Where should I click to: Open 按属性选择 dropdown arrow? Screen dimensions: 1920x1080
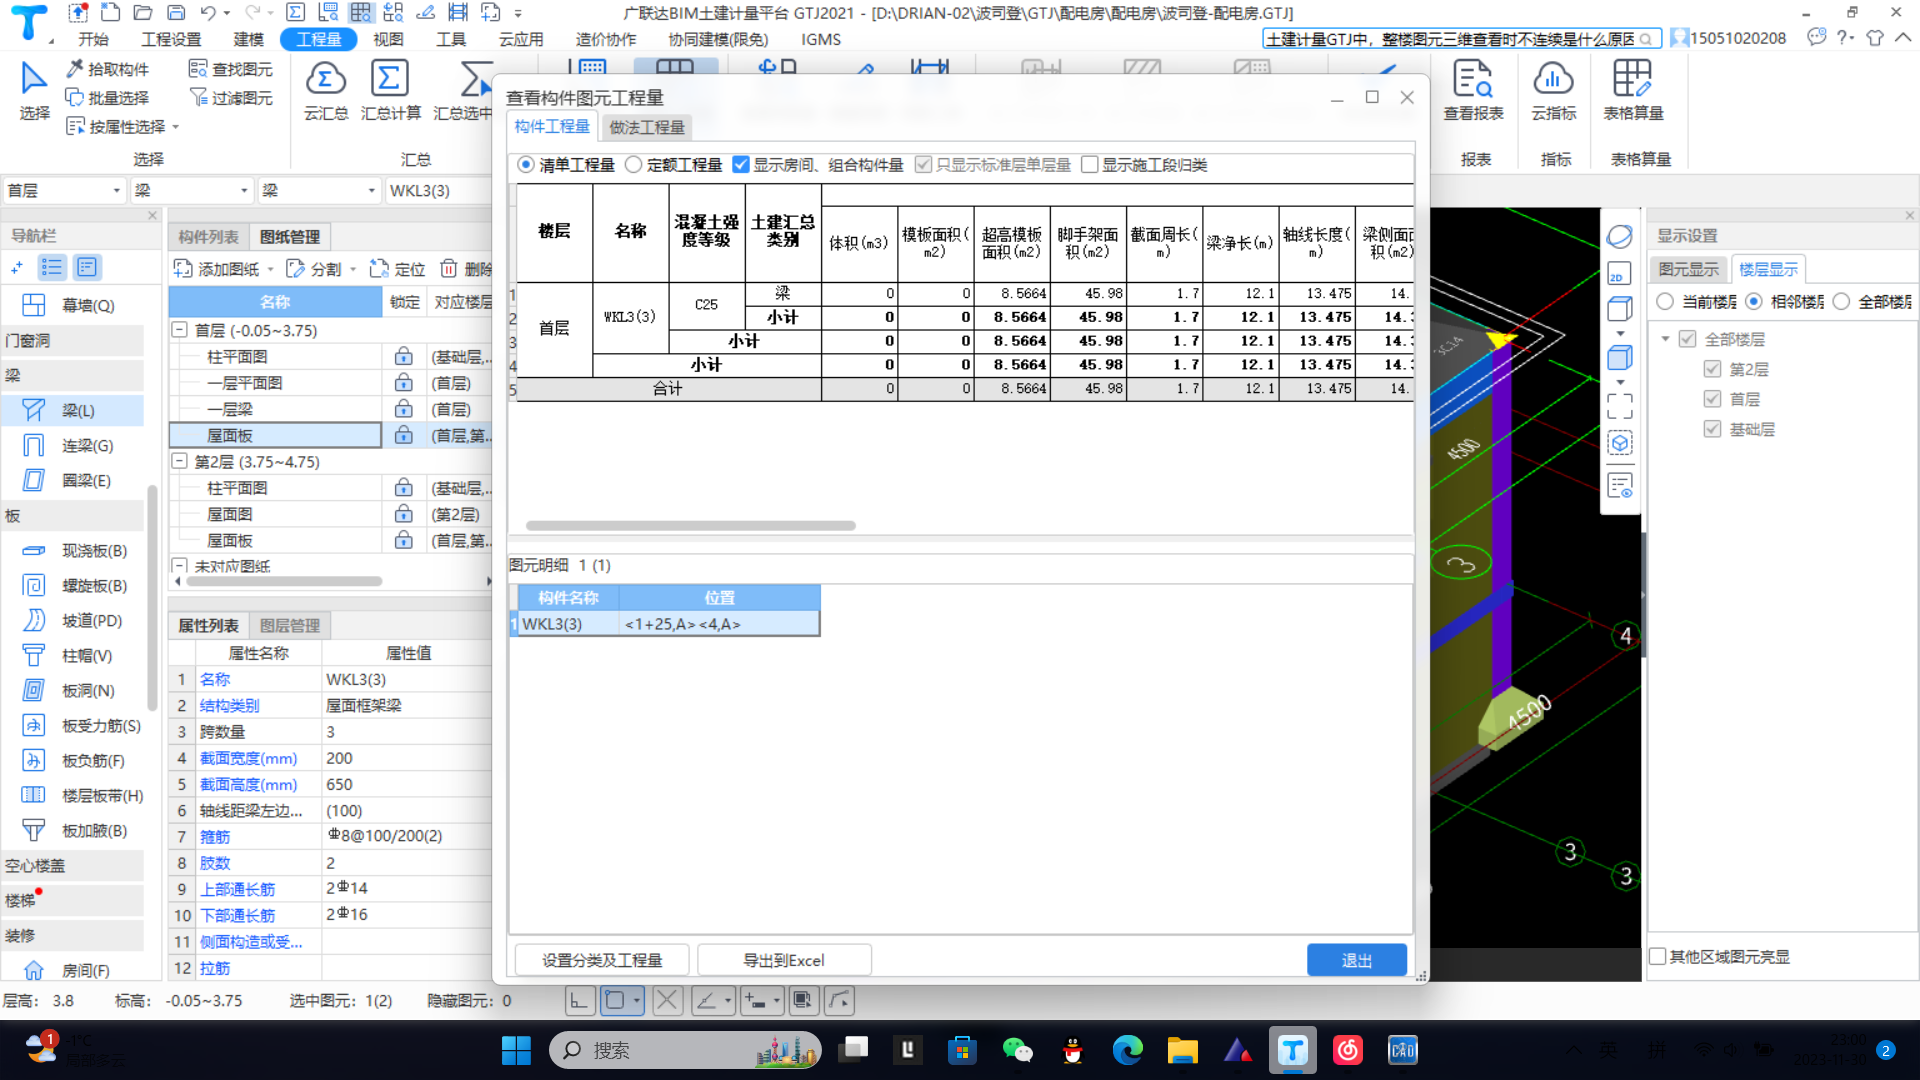175,127
